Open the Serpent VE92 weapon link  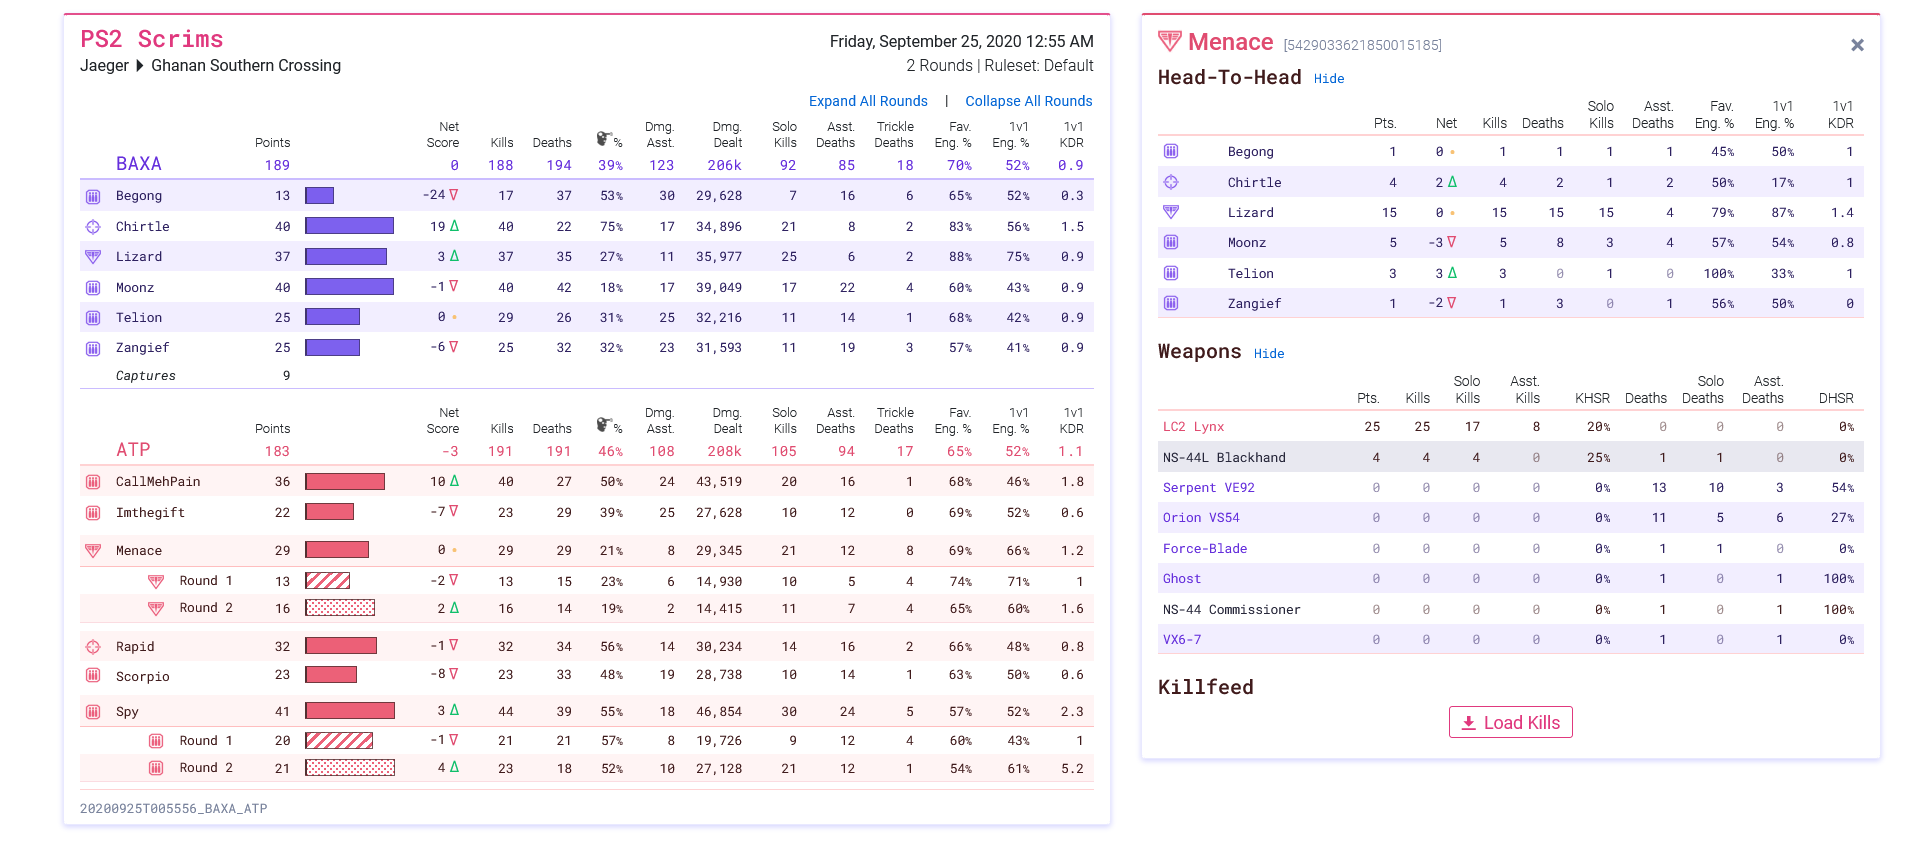(1208, 488)
